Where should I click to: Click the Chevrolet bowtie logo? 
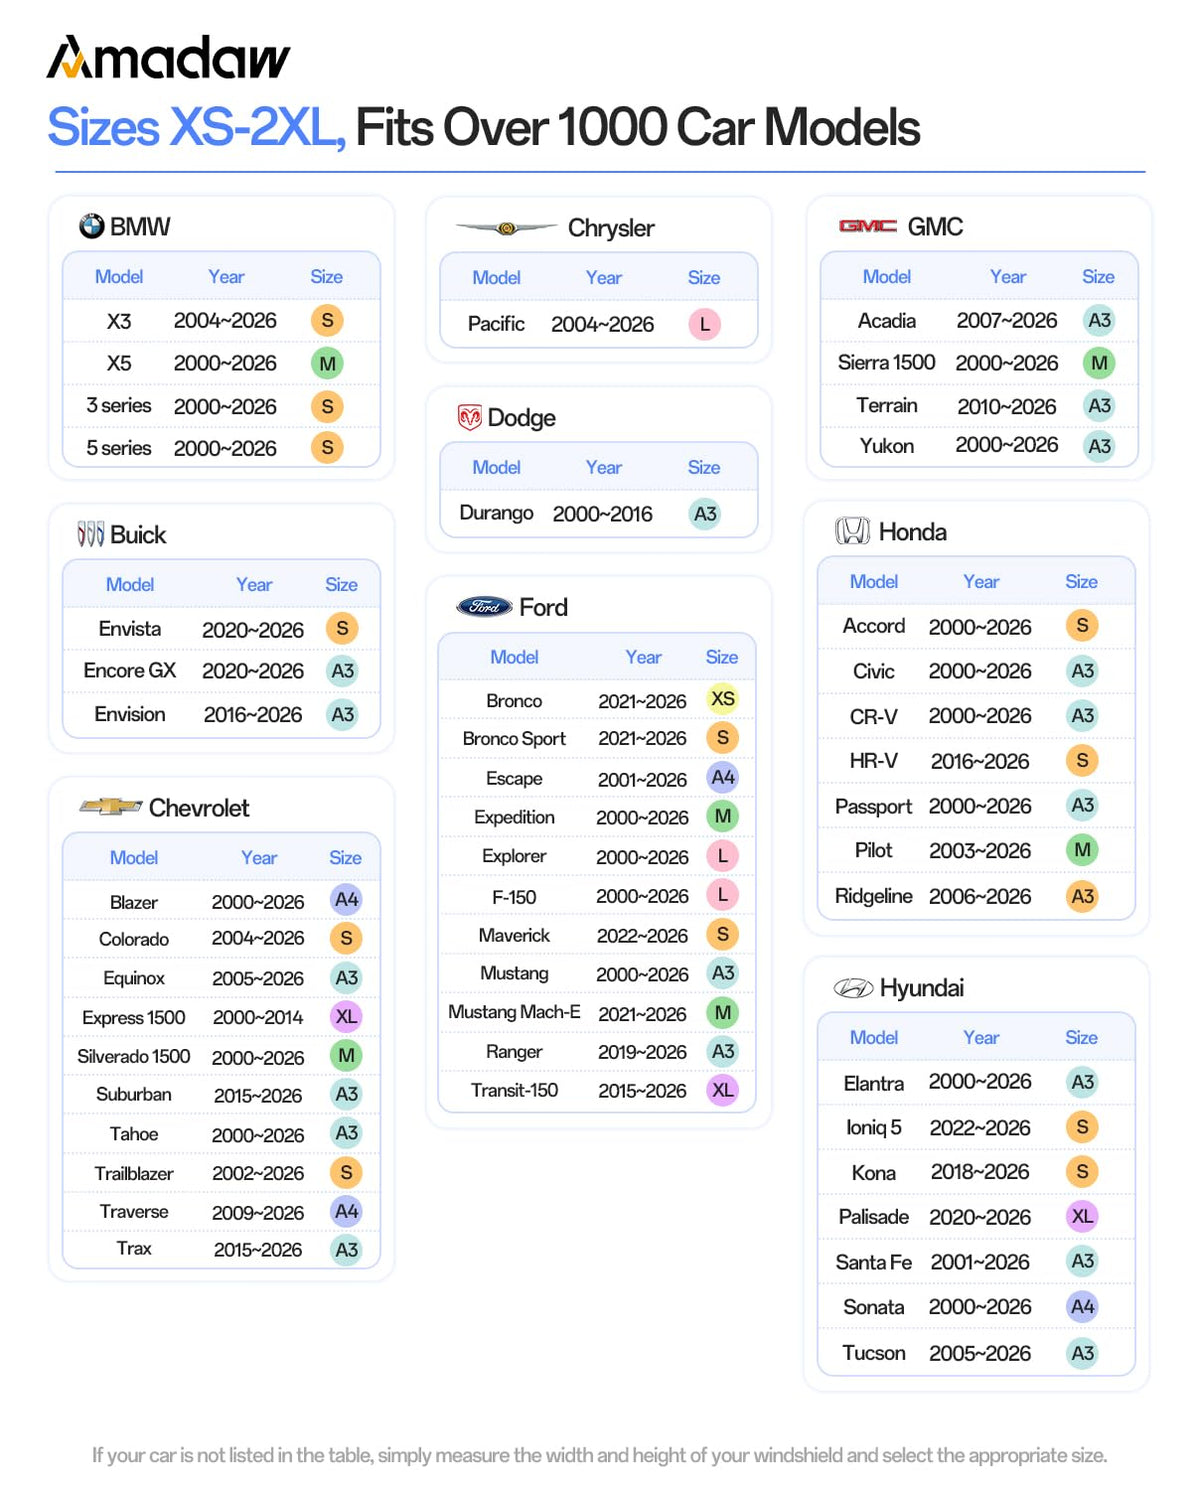tap(111, 806)
